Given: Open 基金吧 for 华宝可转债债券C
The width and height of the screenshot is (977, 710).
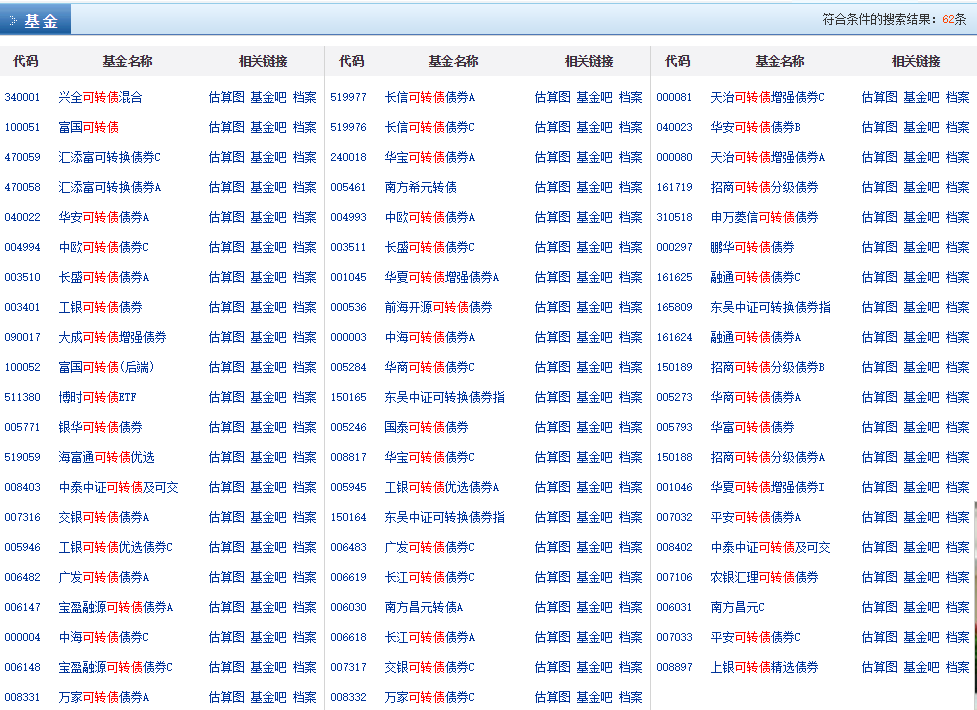Looking at the screenshot, I should pos(594,457).
